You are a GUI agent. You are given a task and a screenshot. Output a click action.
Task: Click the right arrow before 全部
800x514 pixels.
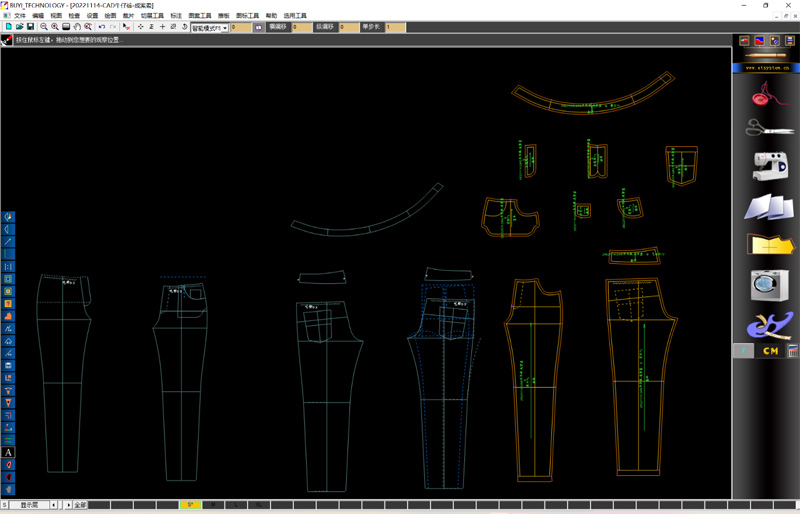click(x=68, y=505)
